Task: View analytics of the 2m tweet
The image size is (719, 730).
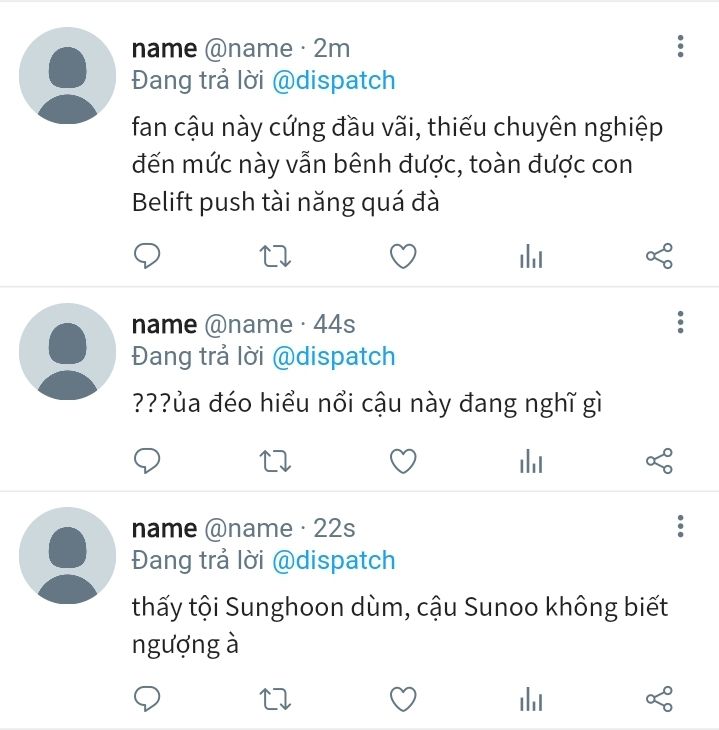Action: click(x=531, y=256)
